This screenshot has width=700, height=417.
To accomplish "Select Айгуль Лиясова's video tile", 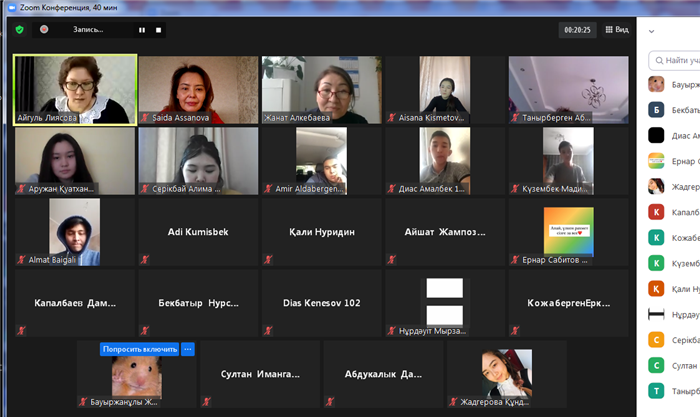I will tap(75, 89).
